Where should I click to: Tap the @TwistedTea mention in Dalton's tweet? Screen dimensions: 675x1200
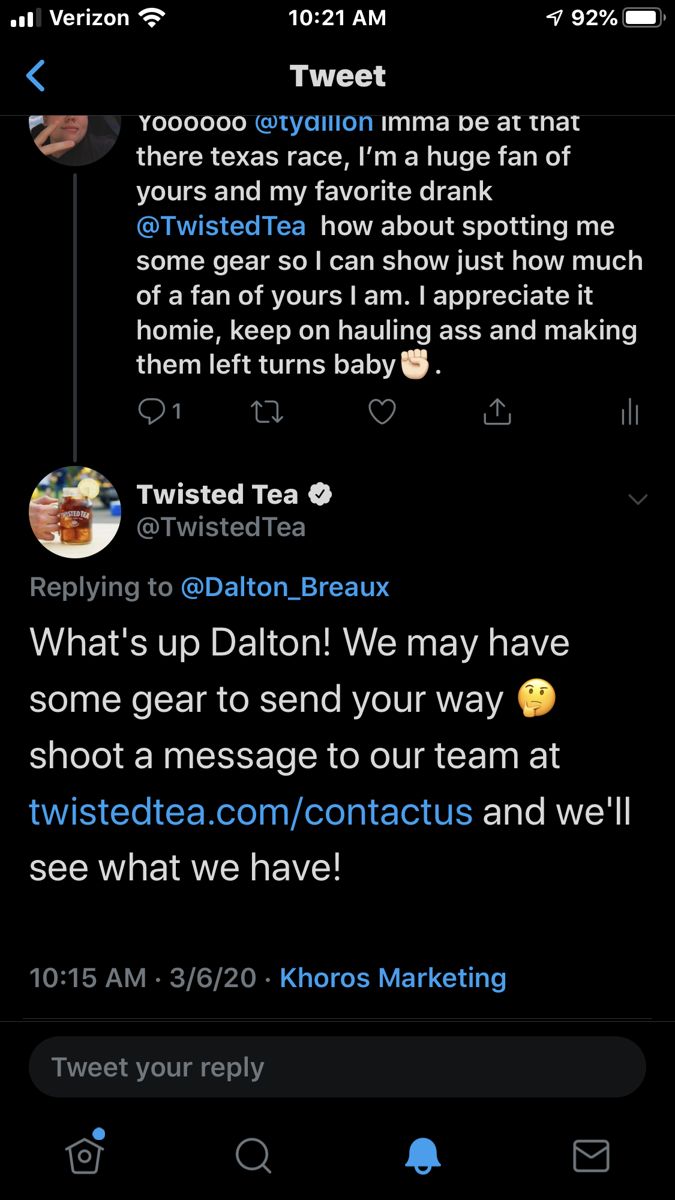click(x=221, y=226)
